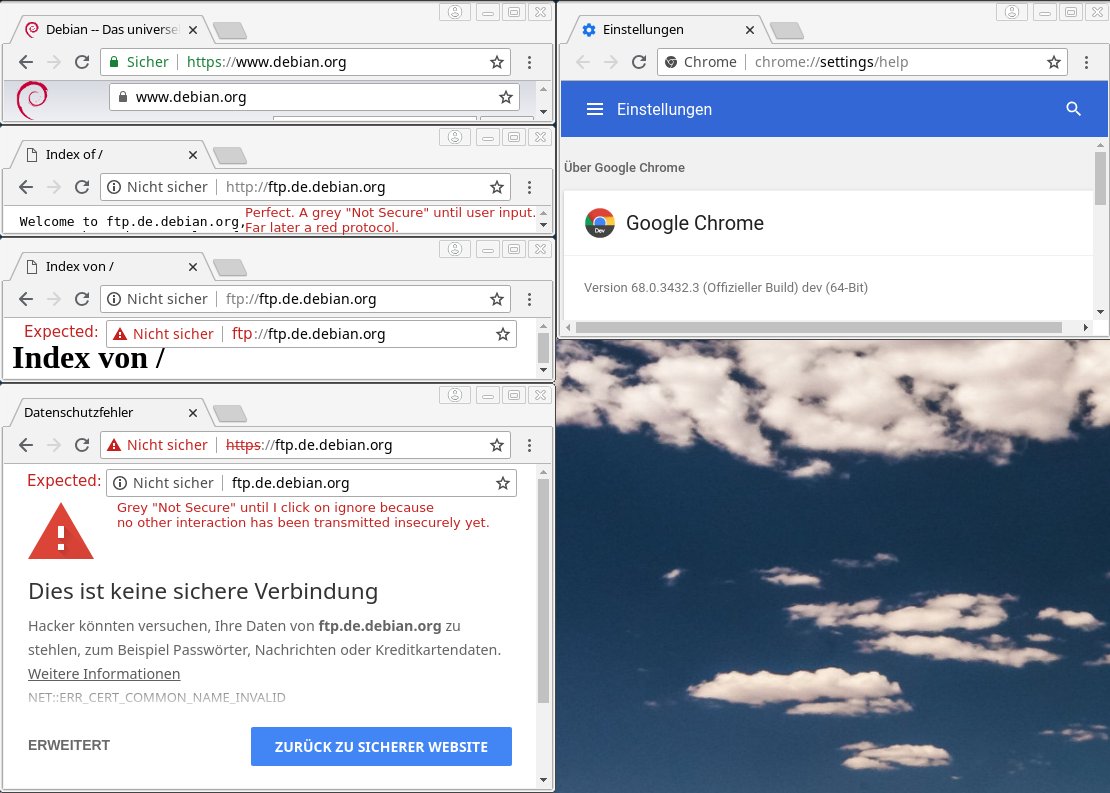Open Chrome menu in the Debian window
Viewport: 1110px width, 793px height.
click(530, 62)
